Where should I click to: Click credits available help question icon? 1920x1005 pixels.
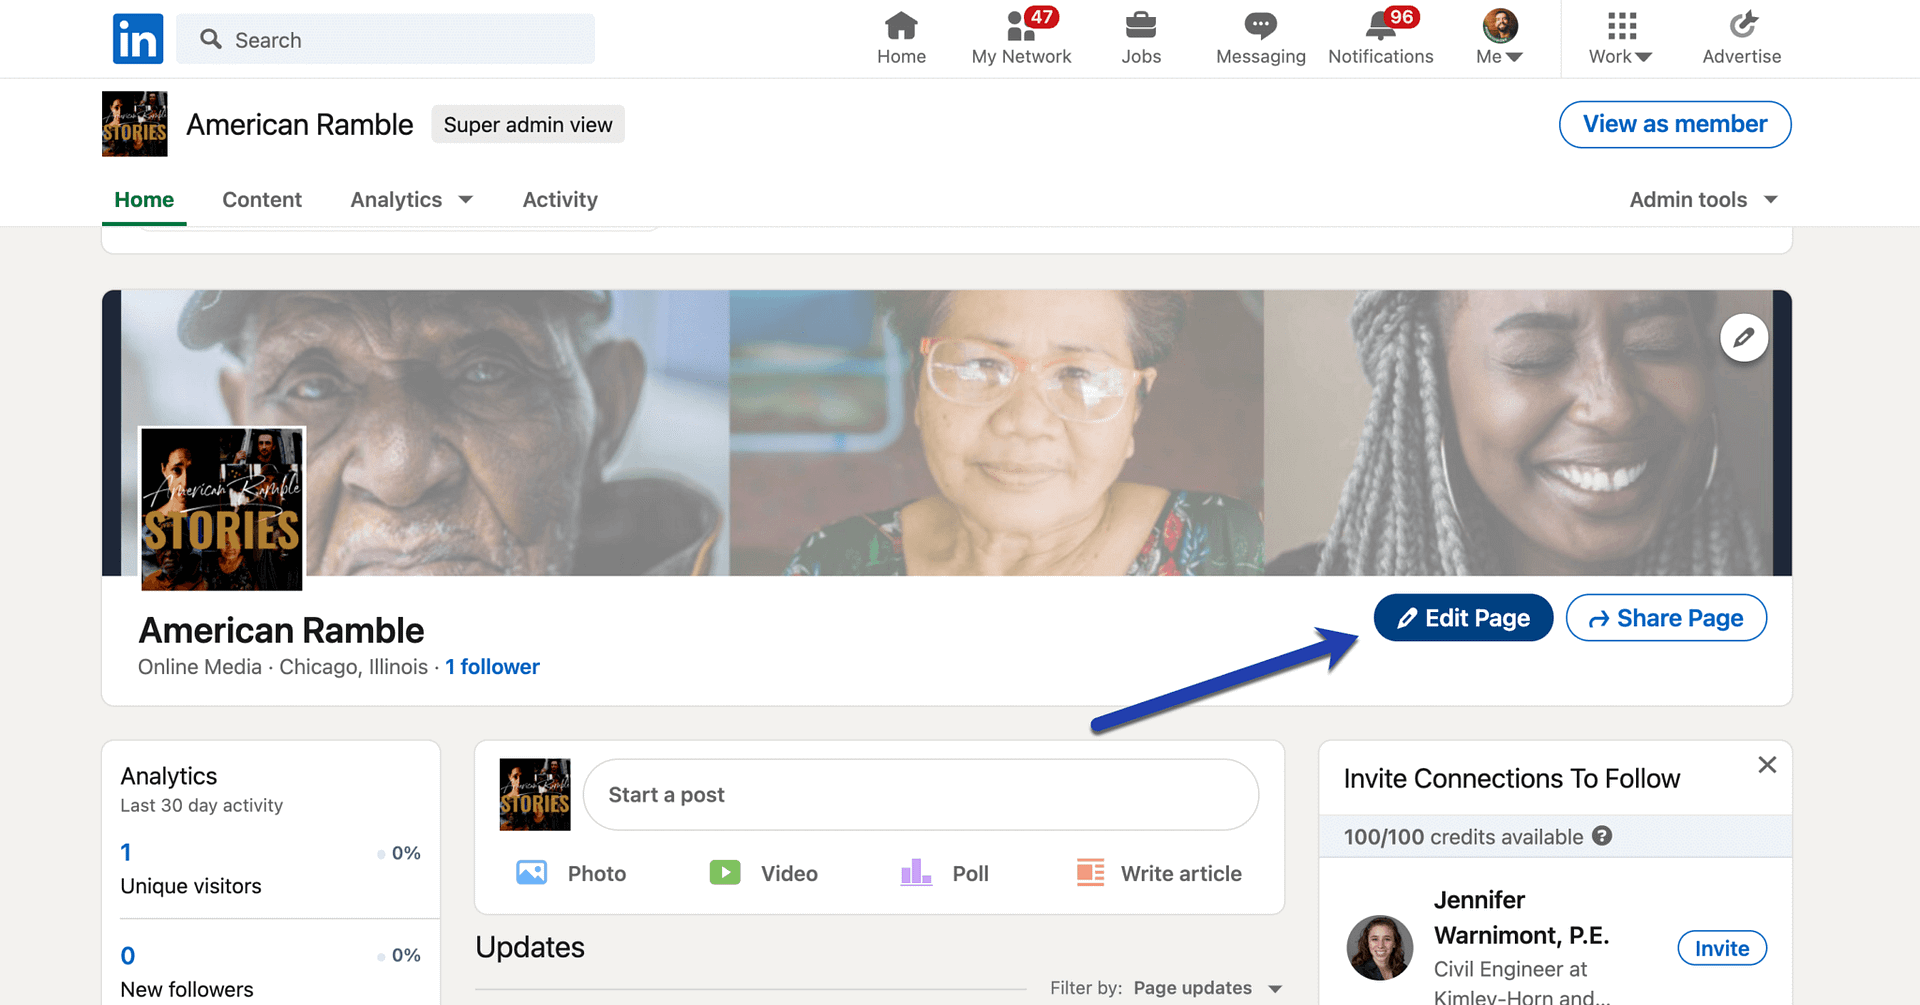point(1602,836)
